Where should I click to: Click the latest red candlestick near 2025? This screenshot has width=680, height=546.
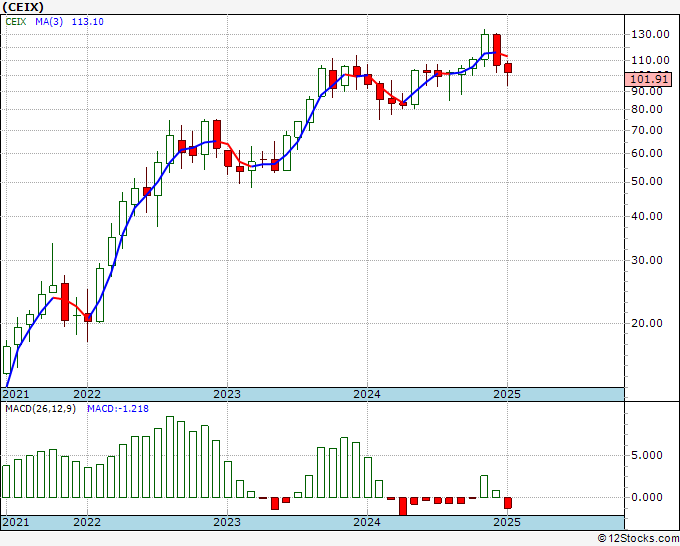pos(508,68)
